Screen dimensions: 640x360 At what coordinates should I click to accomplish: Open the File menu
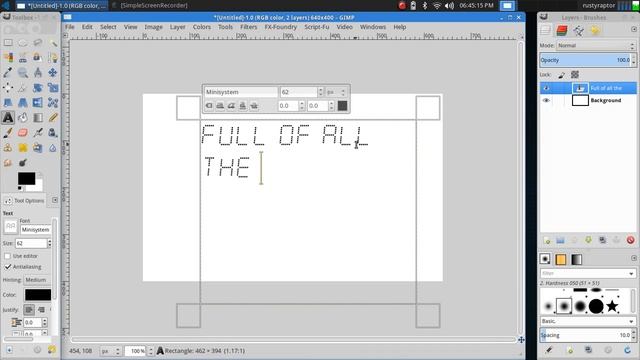pos(70,27)
